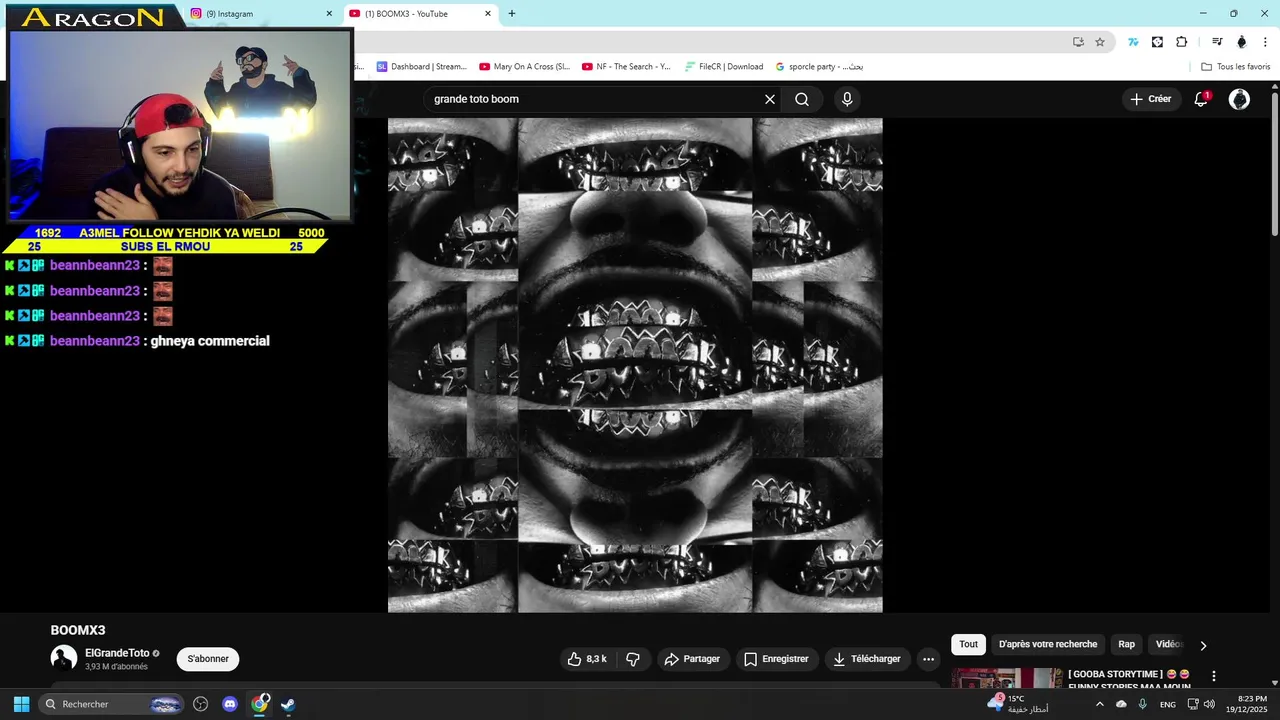Show hidden system tray icons
The image size is (1280, 720).
(1100, 704)
